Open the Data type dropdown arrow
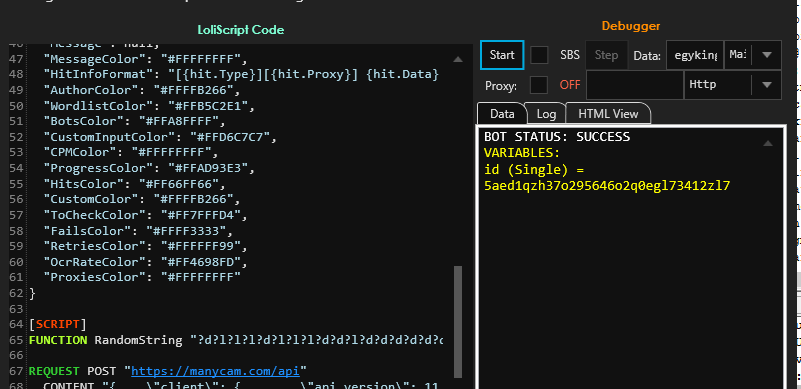The width and height of the screenshot is (801, 389). pos(766,55)
